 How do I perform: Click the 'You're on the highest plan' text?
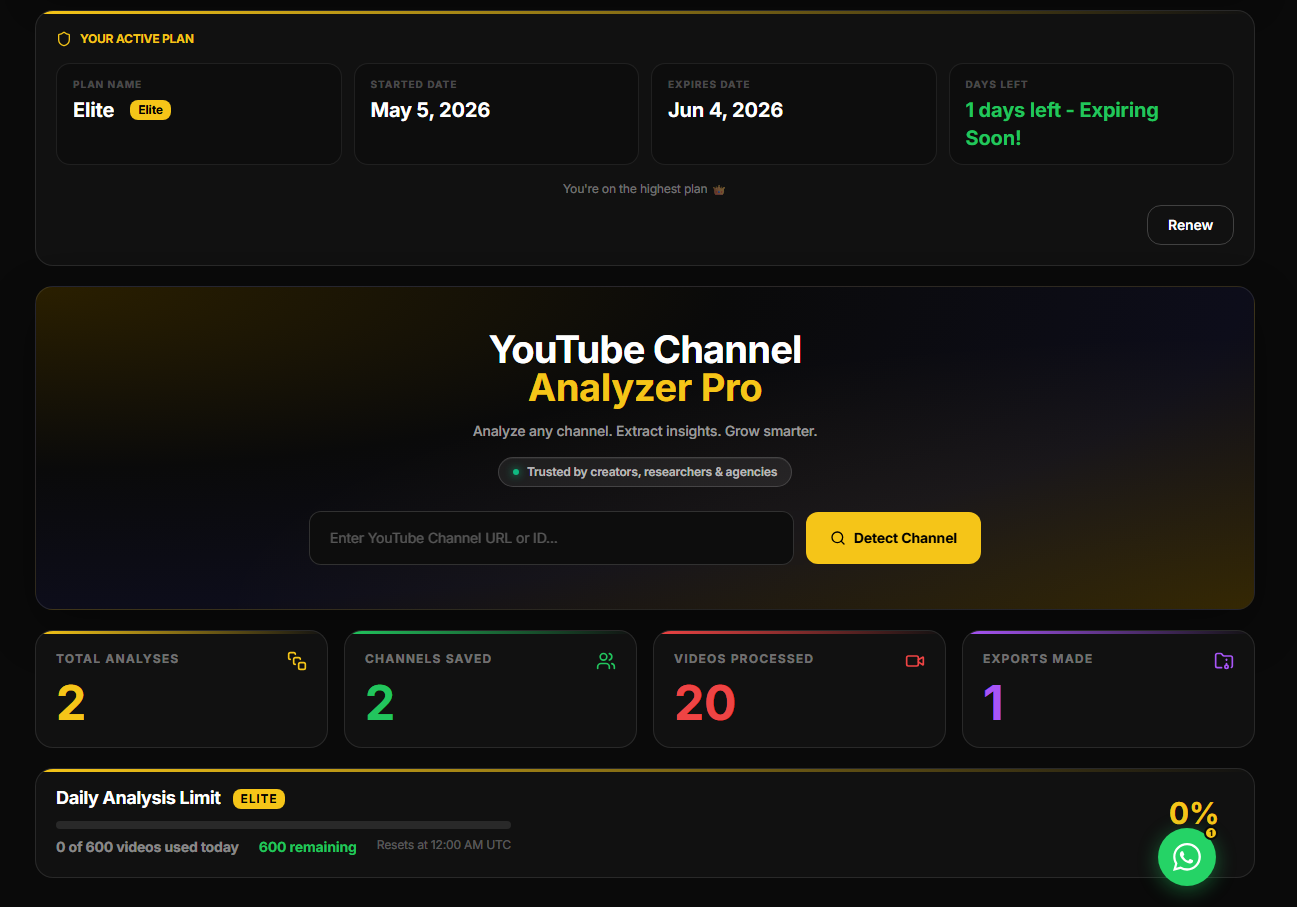tap(635, 189)
